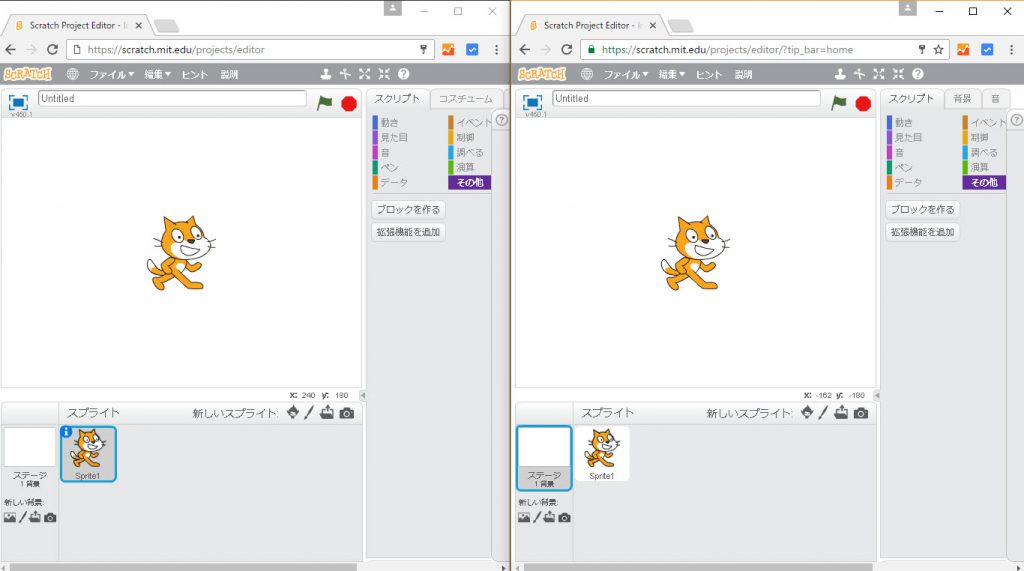This screenshot has width=1024, height=571.
Task: Switch to コスチューム tab in left window
Action: tap(466, 99)
